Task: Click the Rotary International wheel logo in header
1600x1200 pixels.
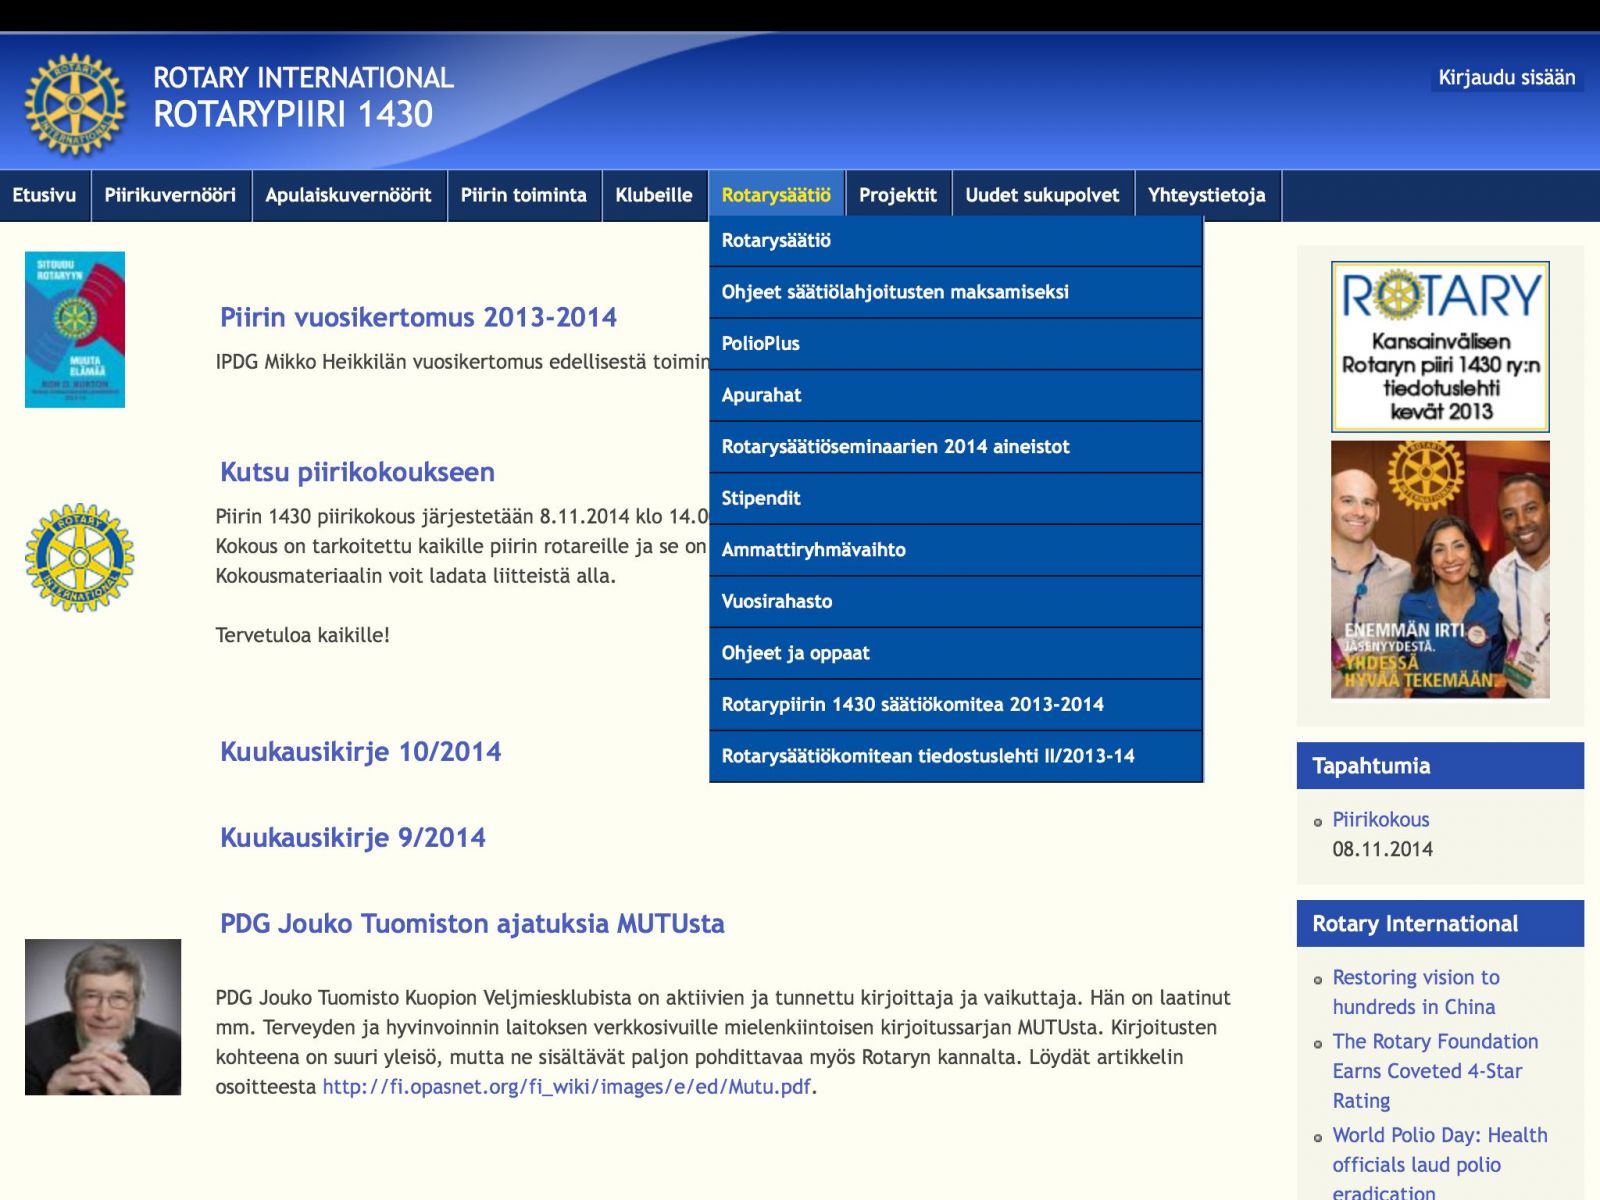Action: [x=76, y=105]
